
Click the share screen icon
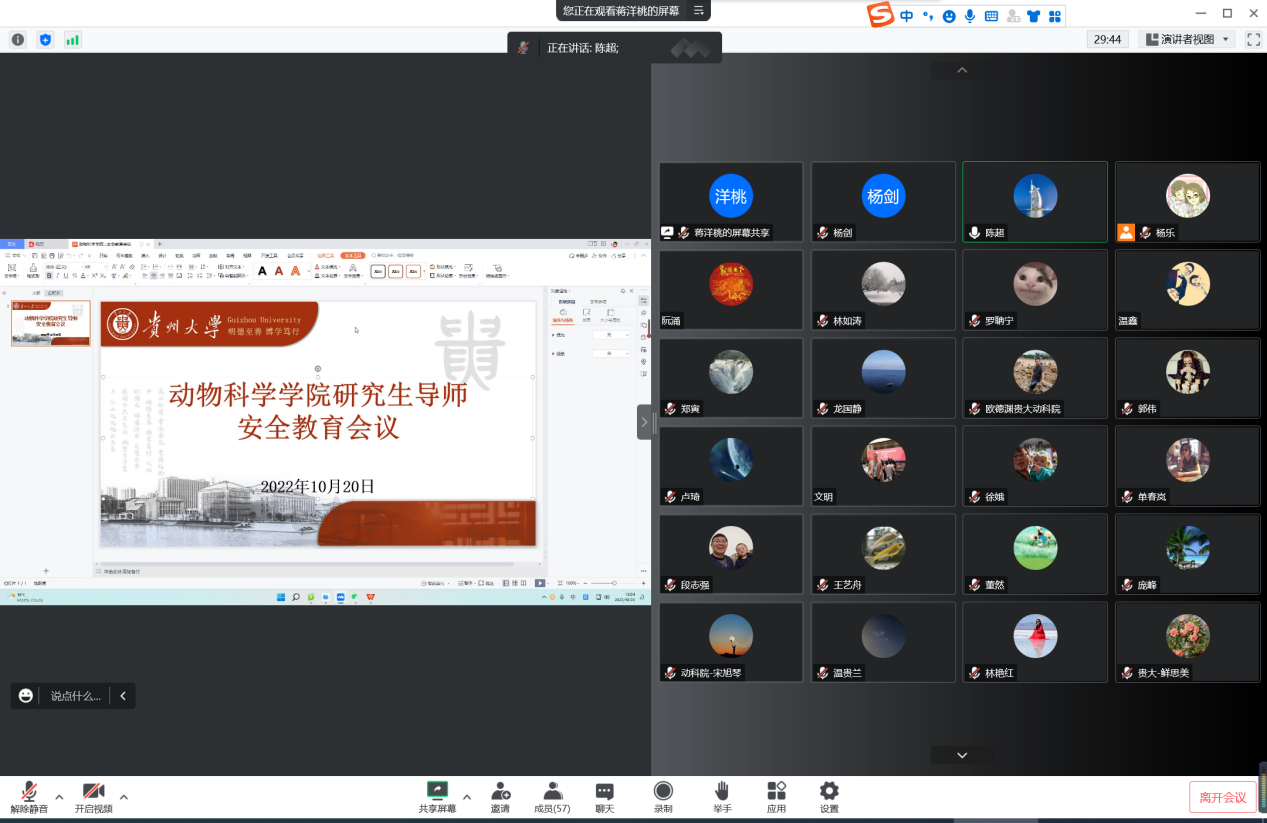(437, 792)
